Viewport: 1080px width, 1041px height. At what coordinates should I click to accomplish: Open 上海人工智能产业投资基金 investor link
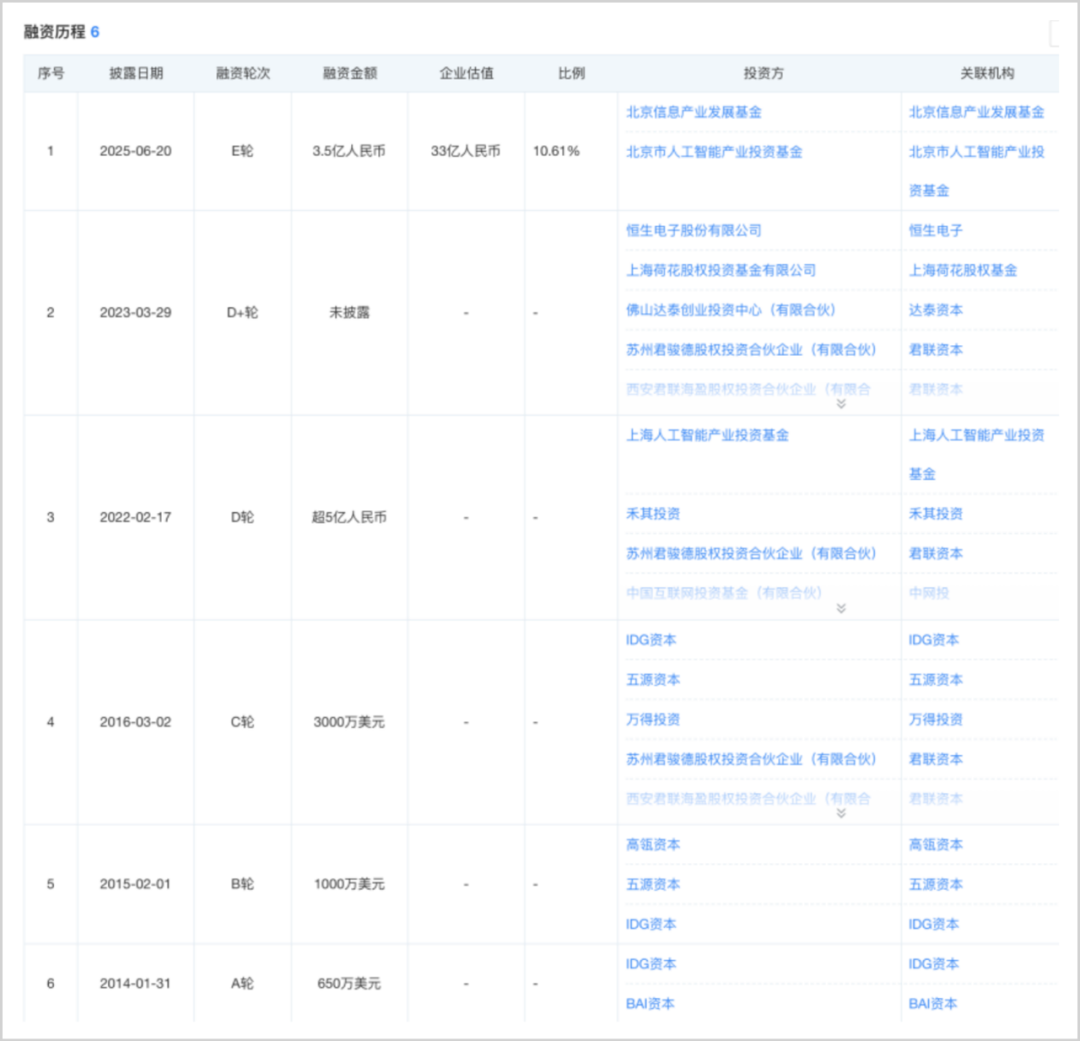[707, 435]
